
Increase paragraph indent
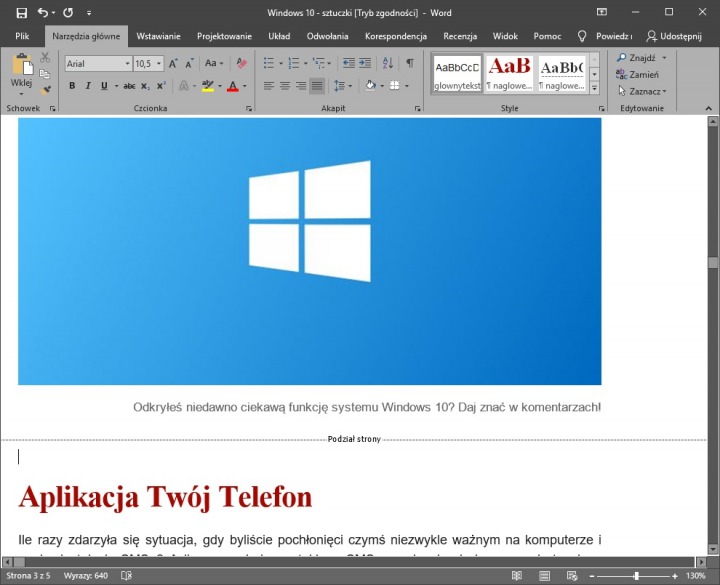pyautogui.click(x=365, y=63)
